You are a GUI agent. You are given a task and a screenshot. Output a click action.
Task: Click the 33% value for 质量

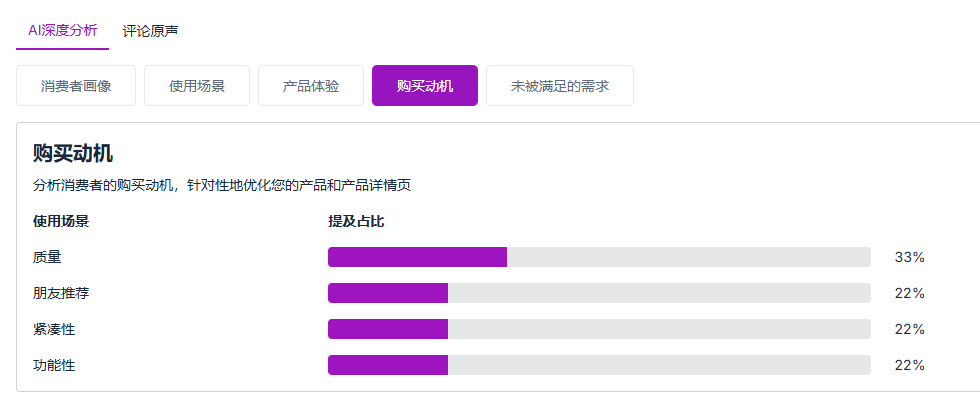909,257
